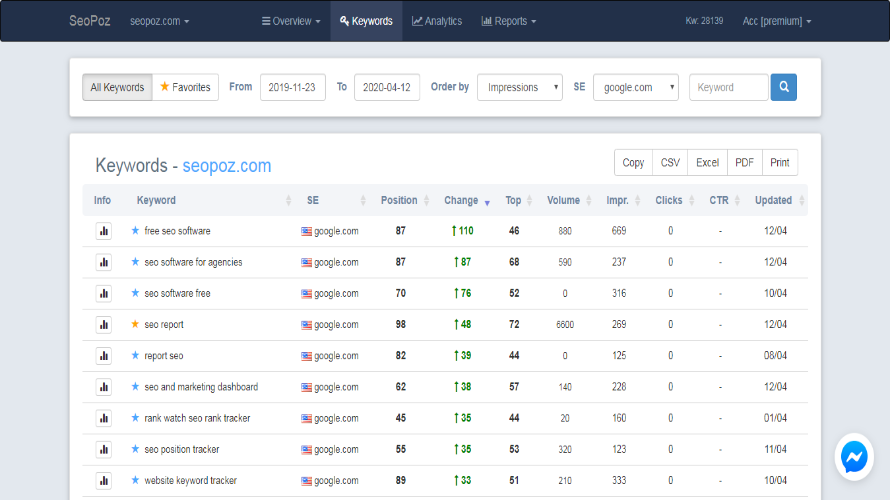Unfavorite the orange star on seo report
This screenshot has height=500, width=890.
pyautogui.click(x=135, y=324)
